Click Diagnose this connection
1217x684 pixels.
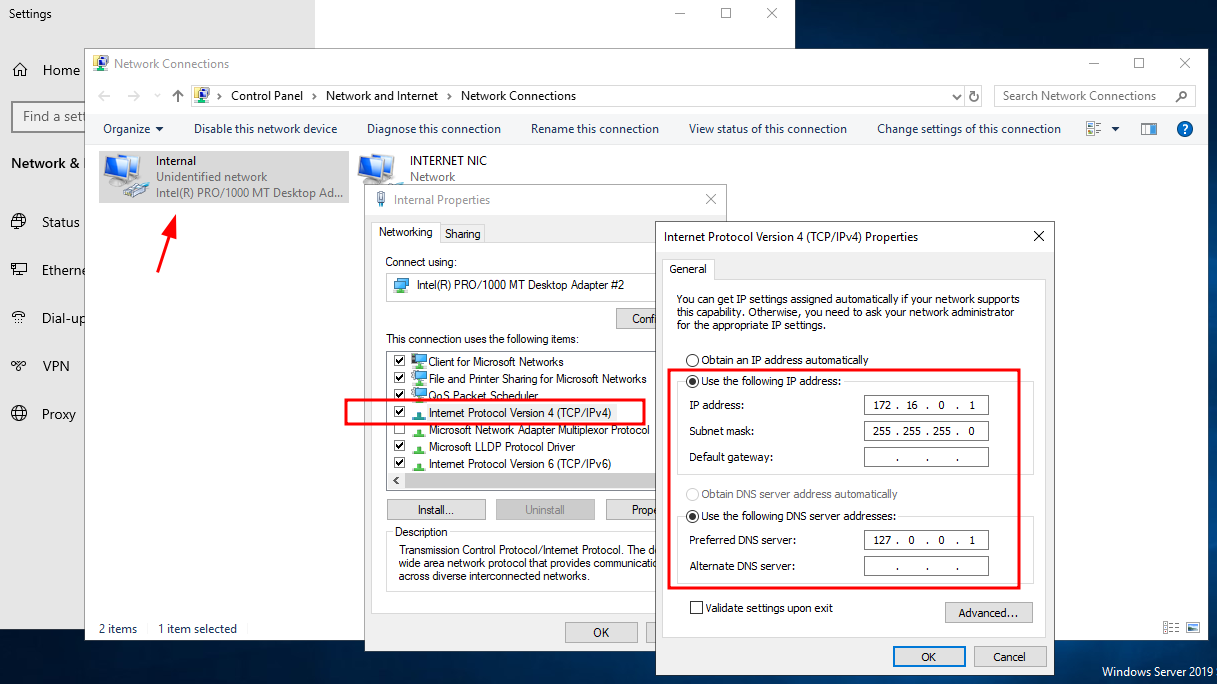click(x=434, y=129)
